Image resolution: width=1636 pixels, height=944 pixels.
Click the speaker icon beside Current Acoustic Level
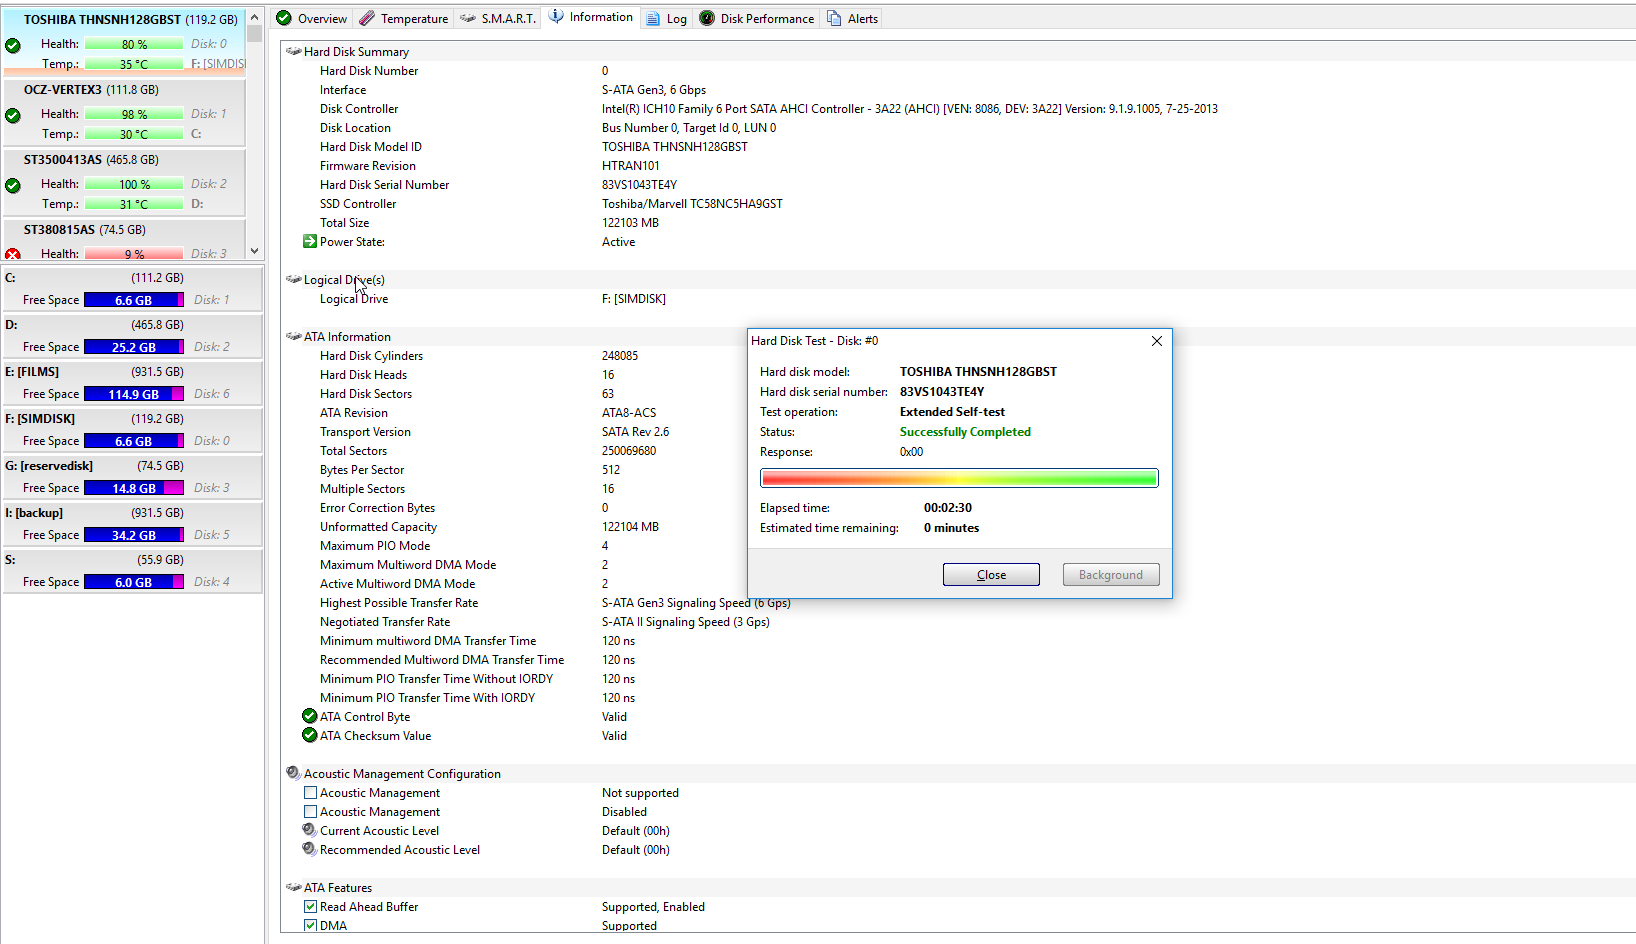(x=310, y=830)
